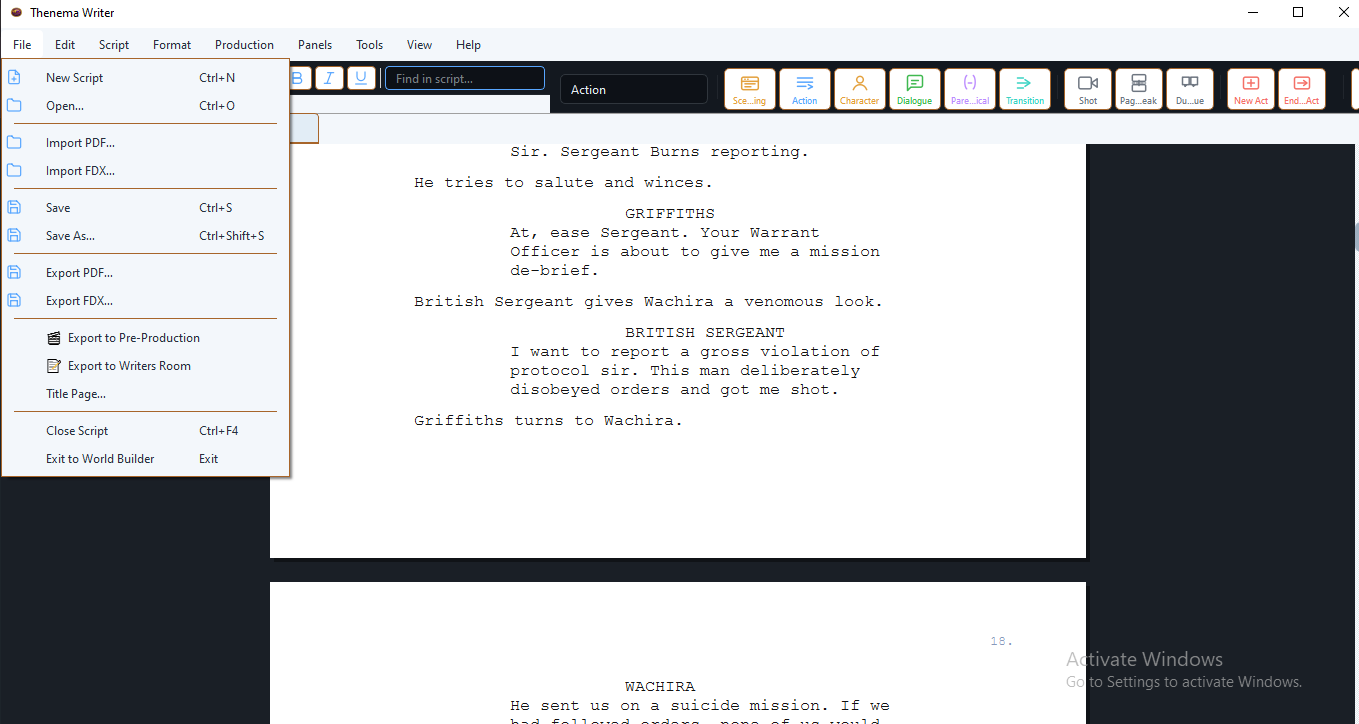
Task: Toggle italic formatting
Action: pyautogui.click(x=329, y=78)
